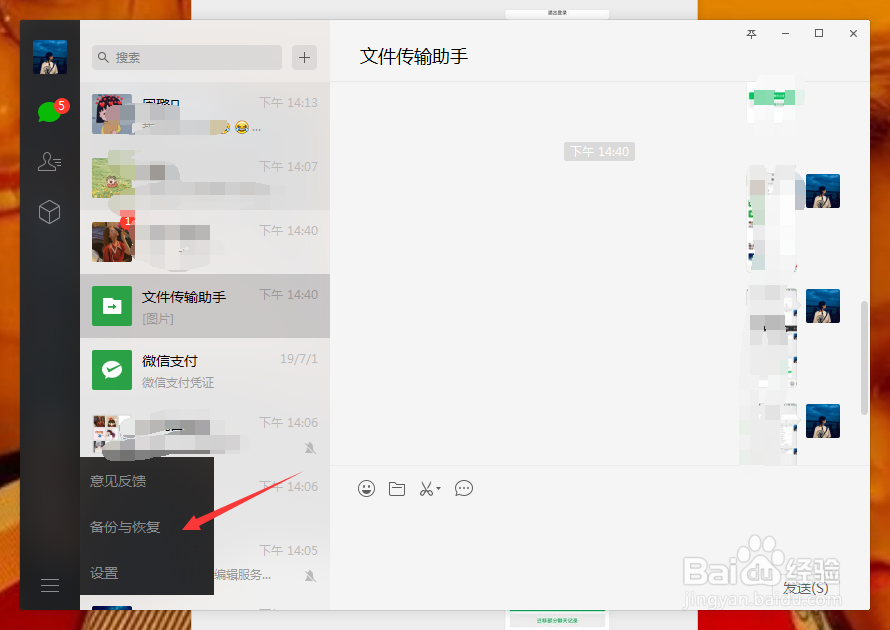Select the Chats icon in the sidebar
Screen dimensions: 890x630
[49, 110]
